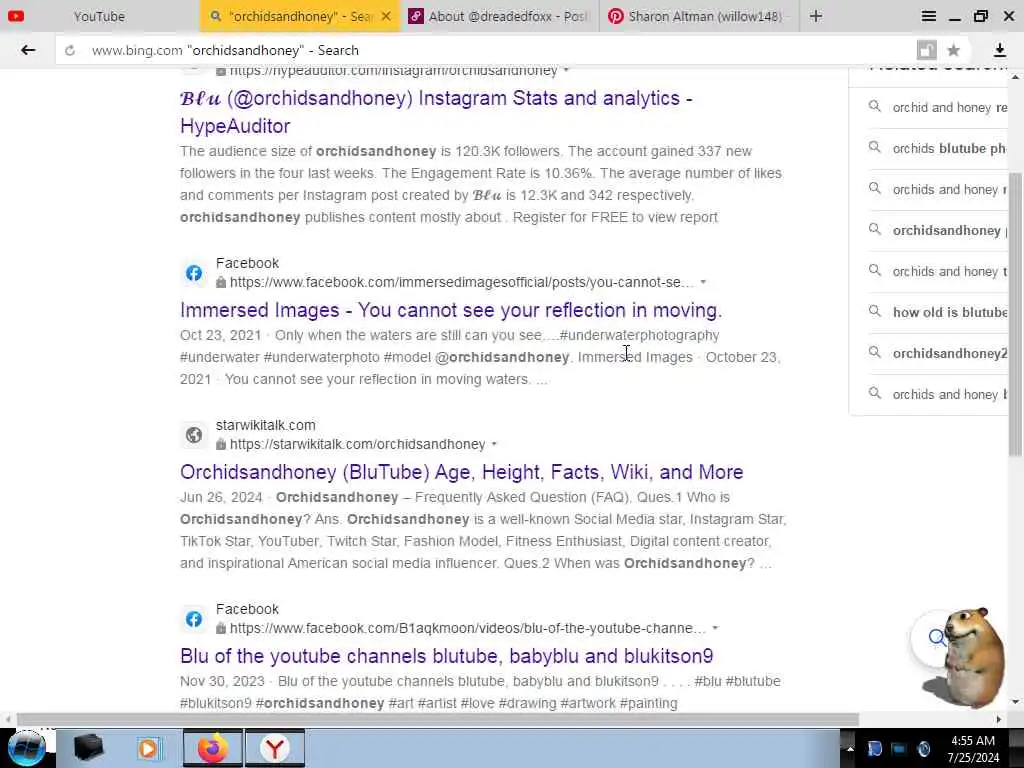Open Orchidsandhoney (BluTube) Age, Height result
The image size is (1024, 768).
(462, 472)
